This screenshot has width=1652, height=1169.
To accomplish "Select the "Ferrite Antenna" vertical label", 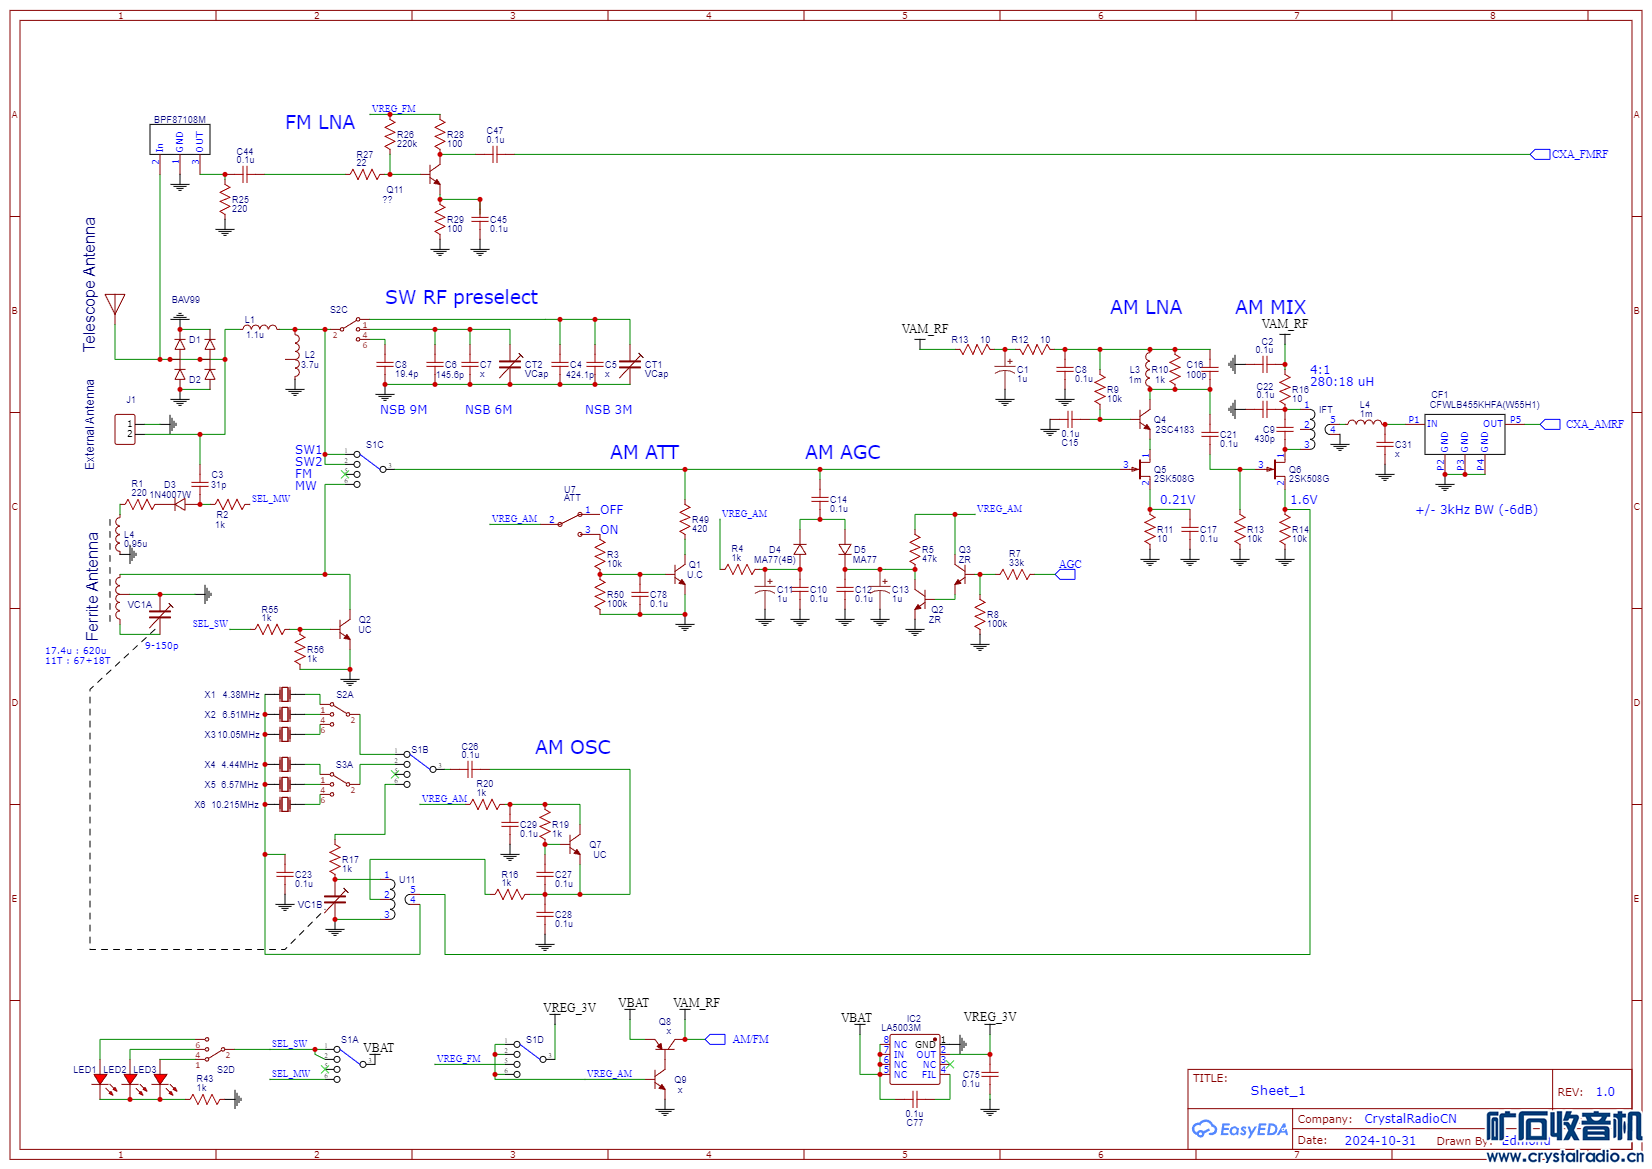I will (93, 586).
